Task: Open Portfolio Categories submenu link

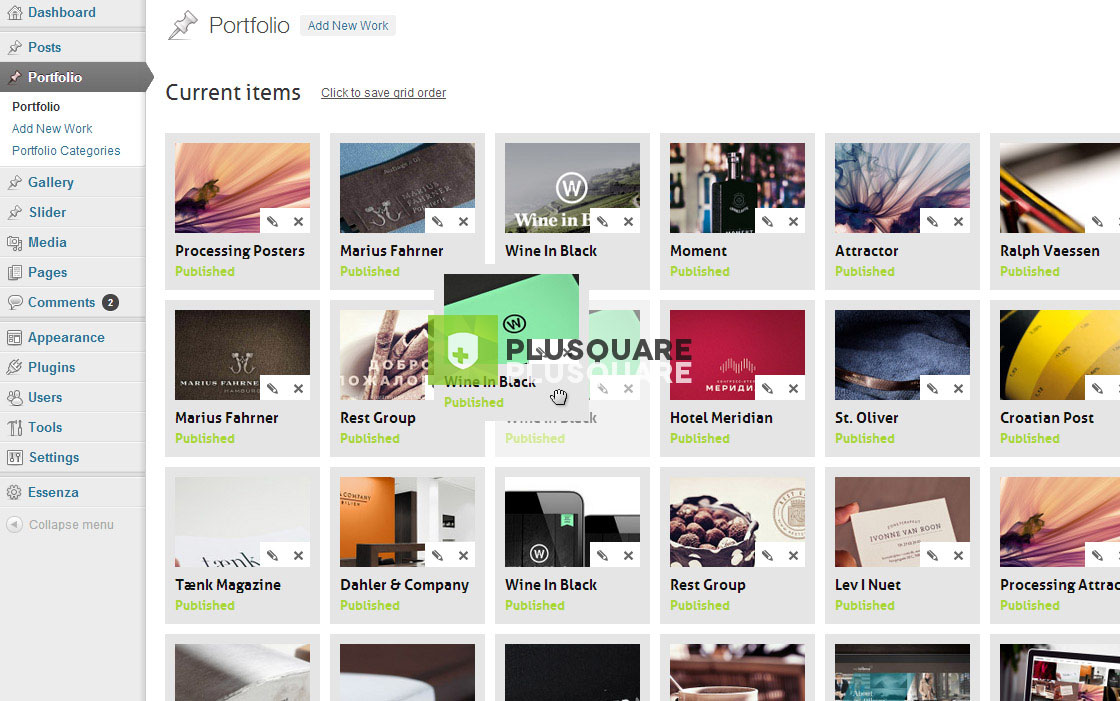Action: [x=66, y=150]
